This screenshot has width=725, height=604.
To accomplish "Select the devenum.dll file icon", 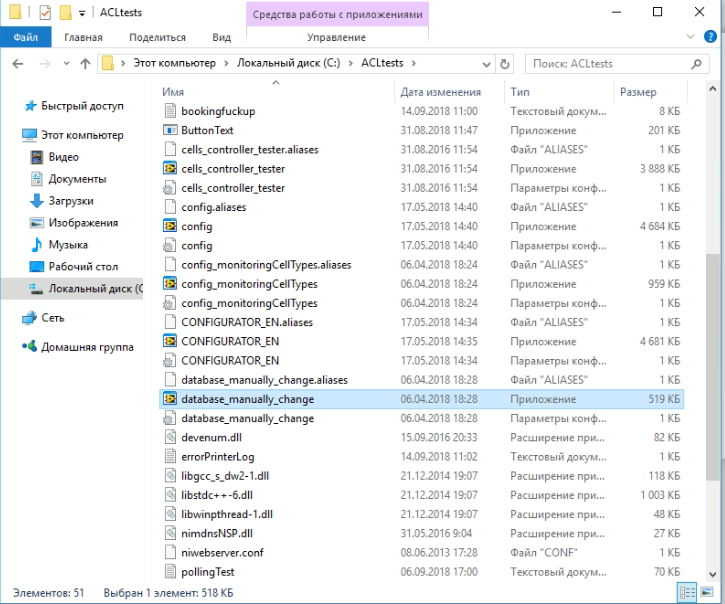I will pos(170,437).
